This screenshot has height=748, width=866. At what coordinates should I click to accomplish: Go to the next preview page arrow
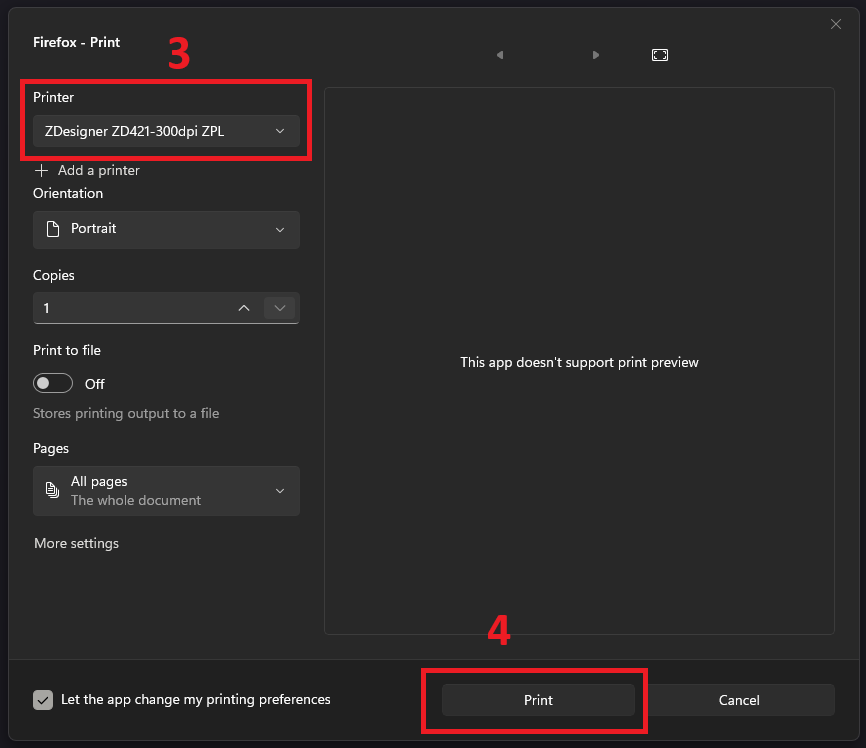click(595, 55)
